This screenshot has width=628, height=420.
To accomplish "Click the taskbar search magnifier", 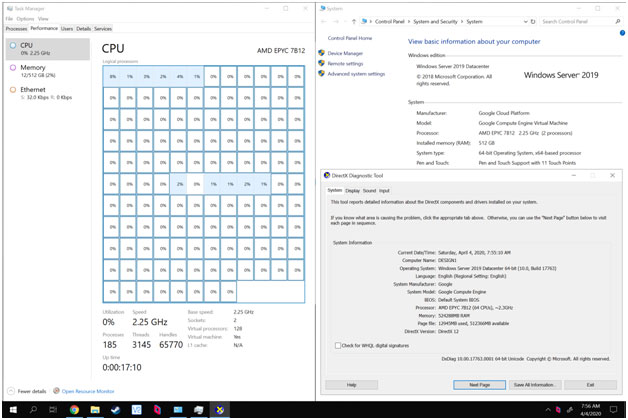I will coord(34,410).
